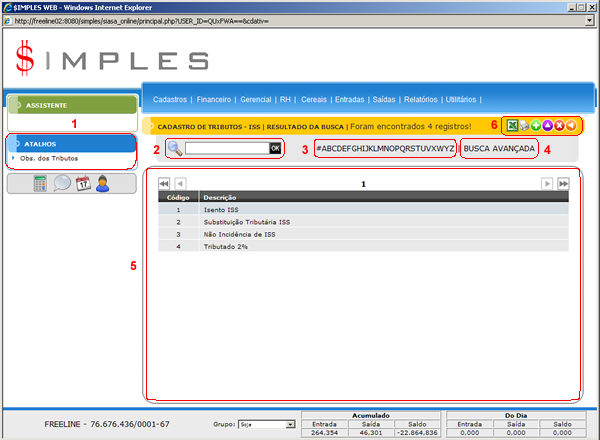
Task: Go back using orange arrow icon
Action: (x=570, y=126)
